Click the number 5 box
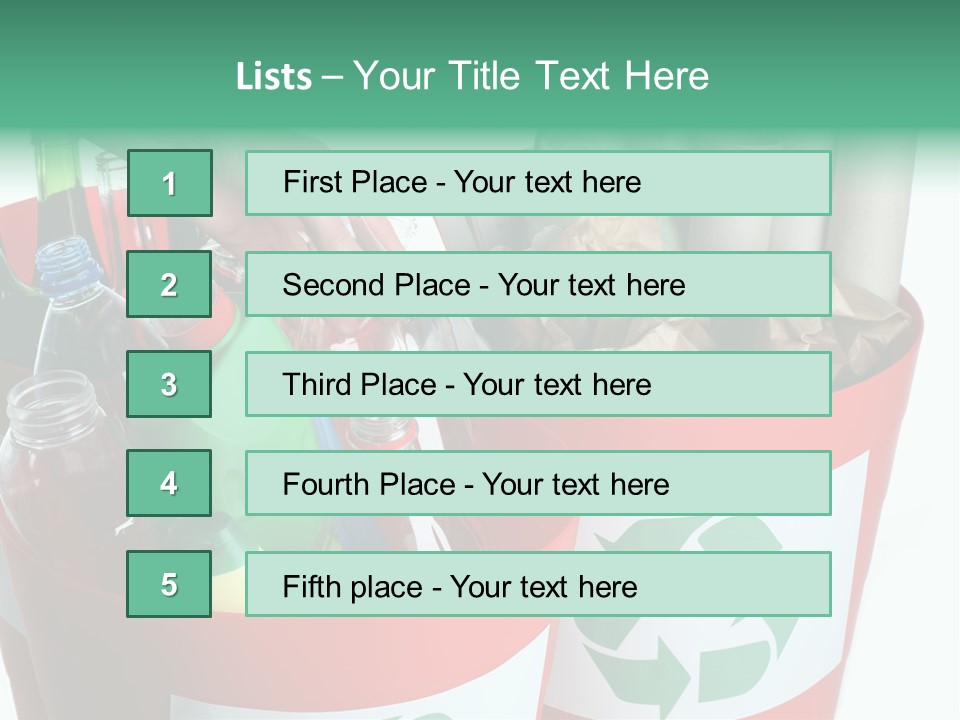The image size is (960, 720). coord(169,584)
